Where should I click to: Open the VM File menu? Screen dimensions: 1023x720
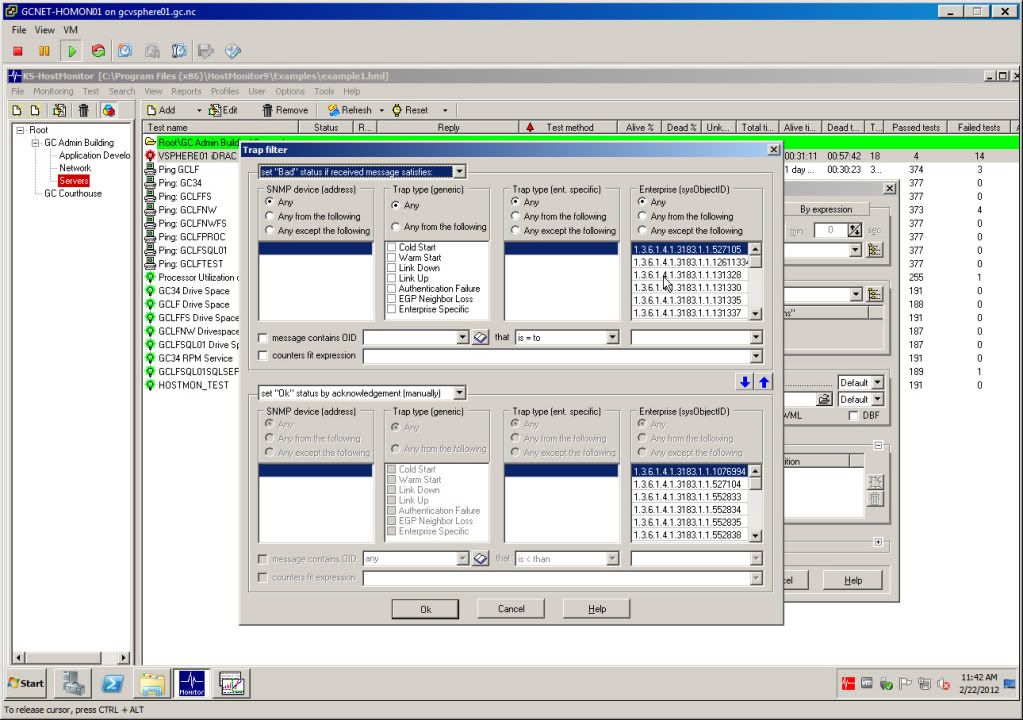19,30
